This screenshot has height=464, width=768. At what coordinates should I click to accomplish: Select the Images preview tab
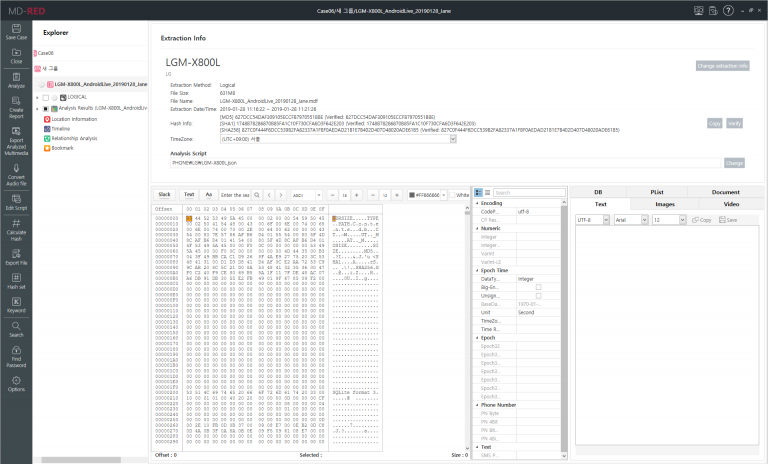pyautogui.click(x=665, y=204)
